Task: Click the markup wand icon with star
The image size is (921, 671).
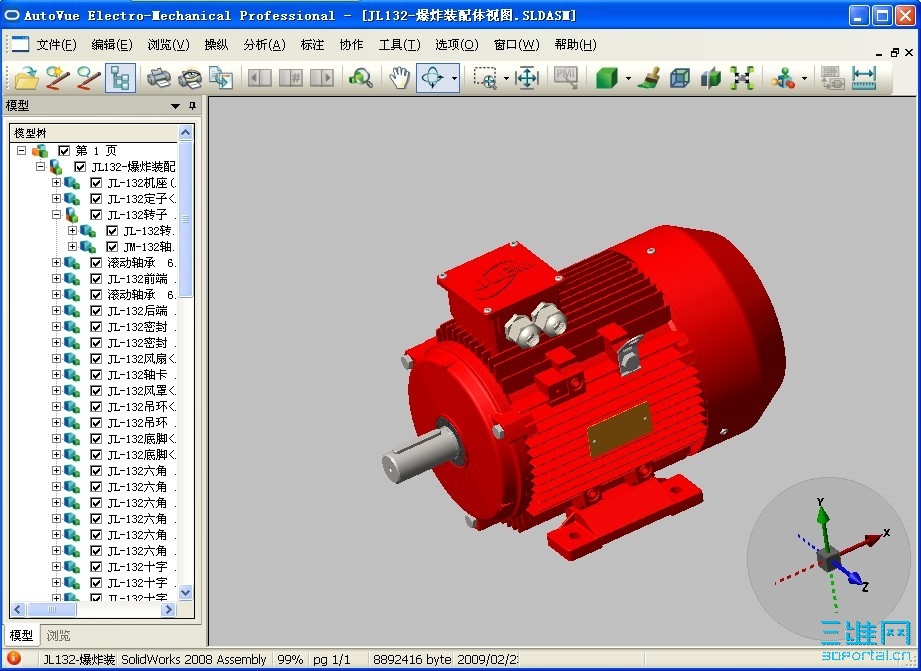Action: [58, 78]
